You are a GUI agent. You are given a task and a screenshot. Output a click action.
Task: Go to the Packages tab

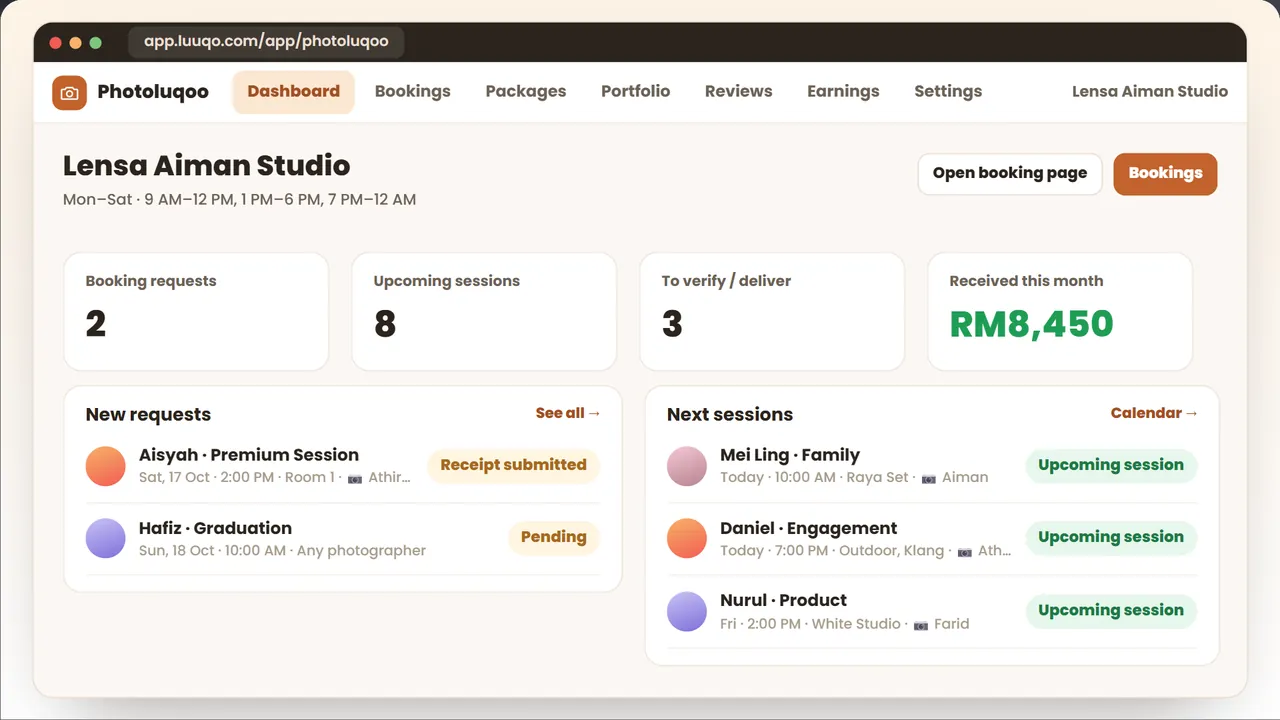(526, 91)
